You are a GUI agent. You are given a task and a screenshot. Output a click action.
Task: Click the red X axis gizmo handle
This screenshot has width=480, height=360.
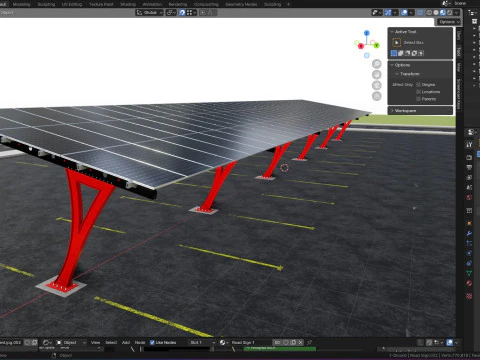click(361, 46)
